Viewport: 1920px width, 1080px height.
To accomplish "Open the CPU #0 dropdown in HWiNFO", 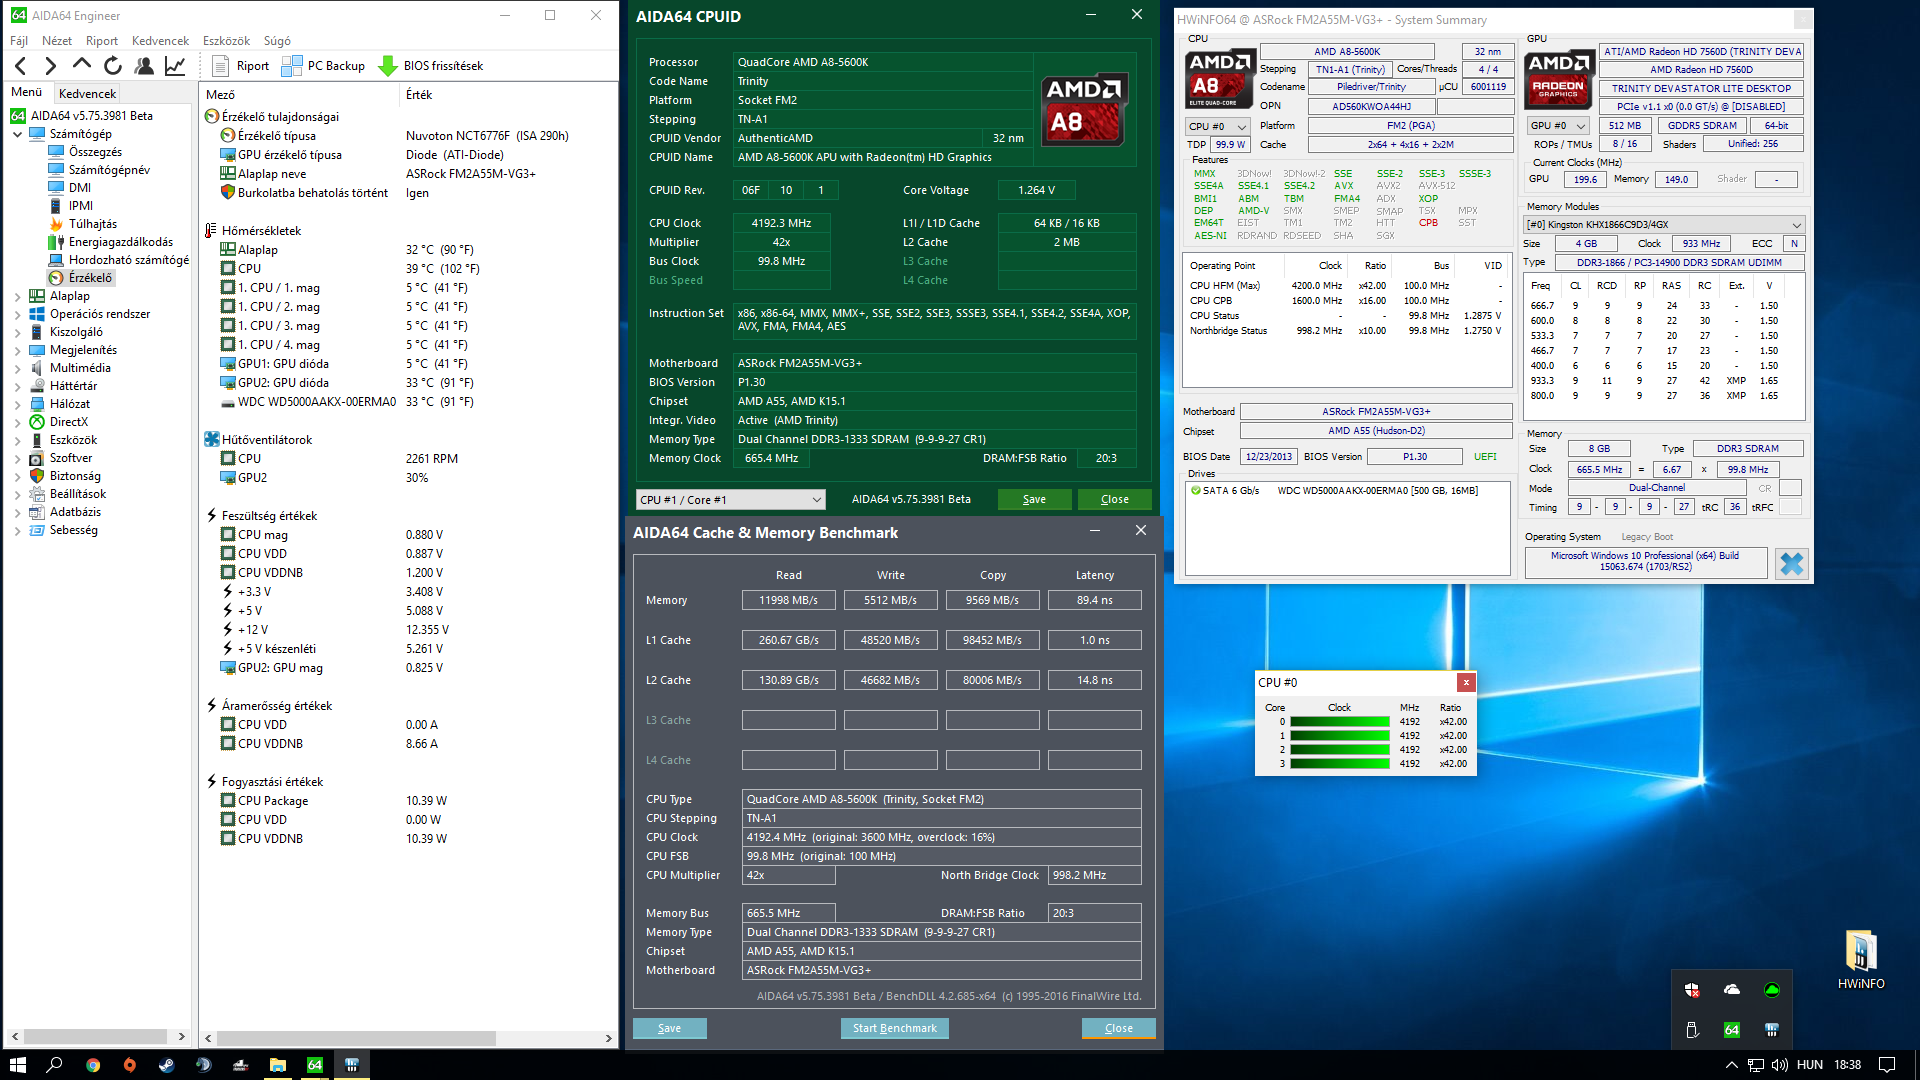I will coord(1218,126).
